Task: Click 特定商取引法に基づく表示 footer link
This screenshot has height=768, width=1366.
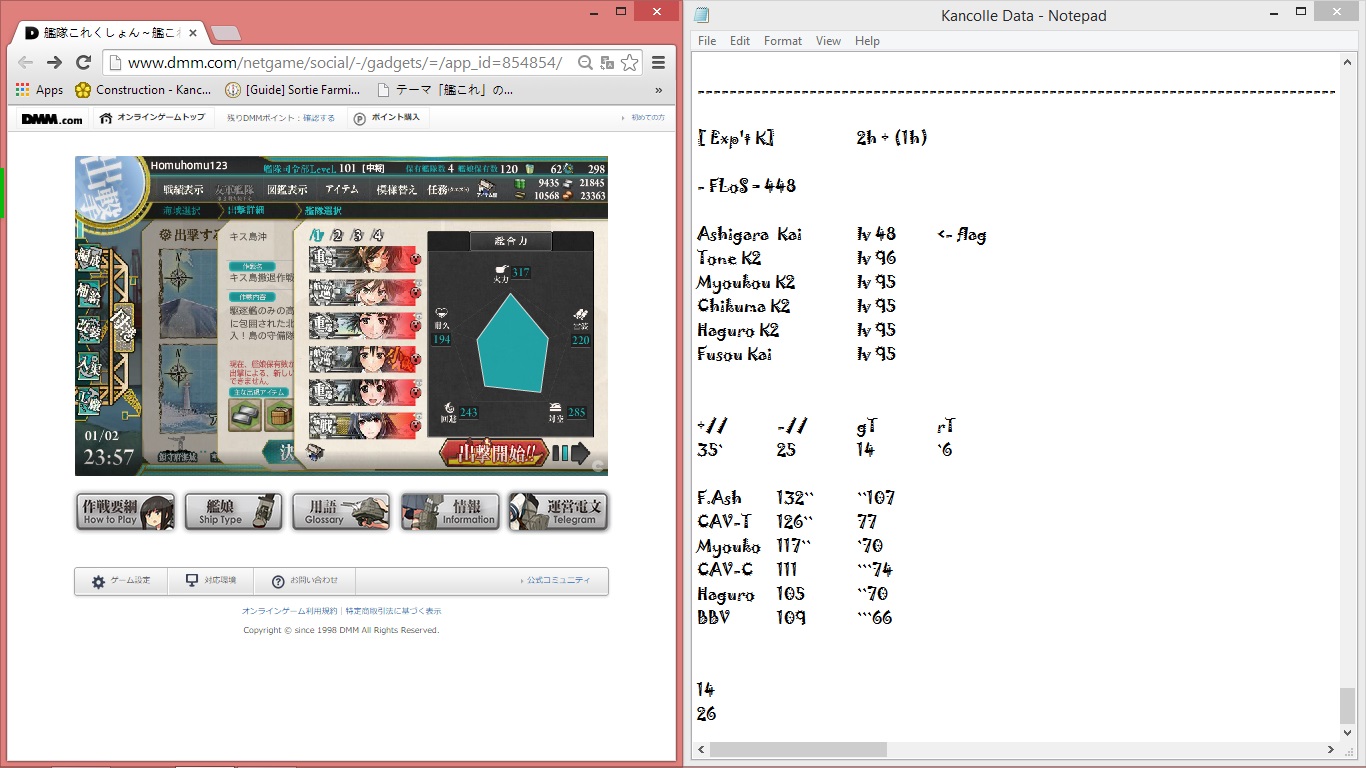Action: tap(393, 611)
